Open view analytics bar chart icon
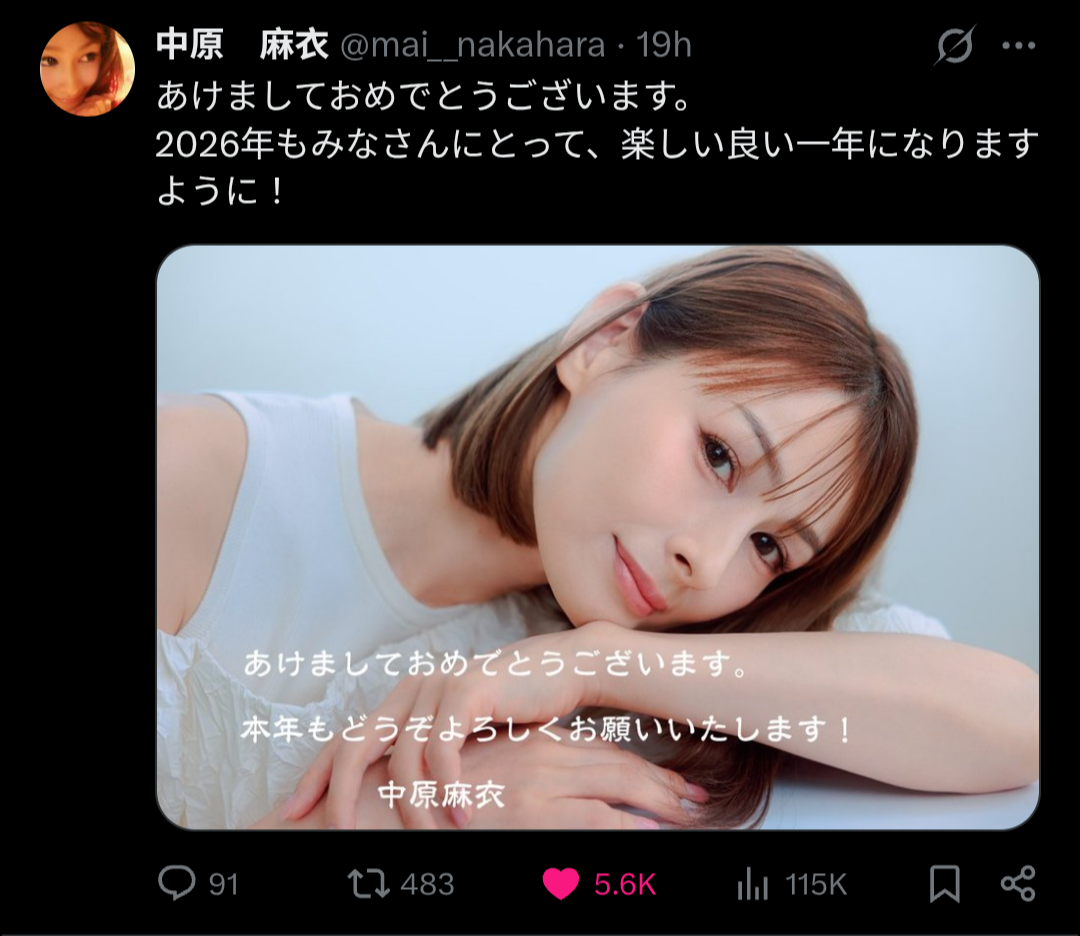Viewport: 1080px width, 936px height. point(752,884)
